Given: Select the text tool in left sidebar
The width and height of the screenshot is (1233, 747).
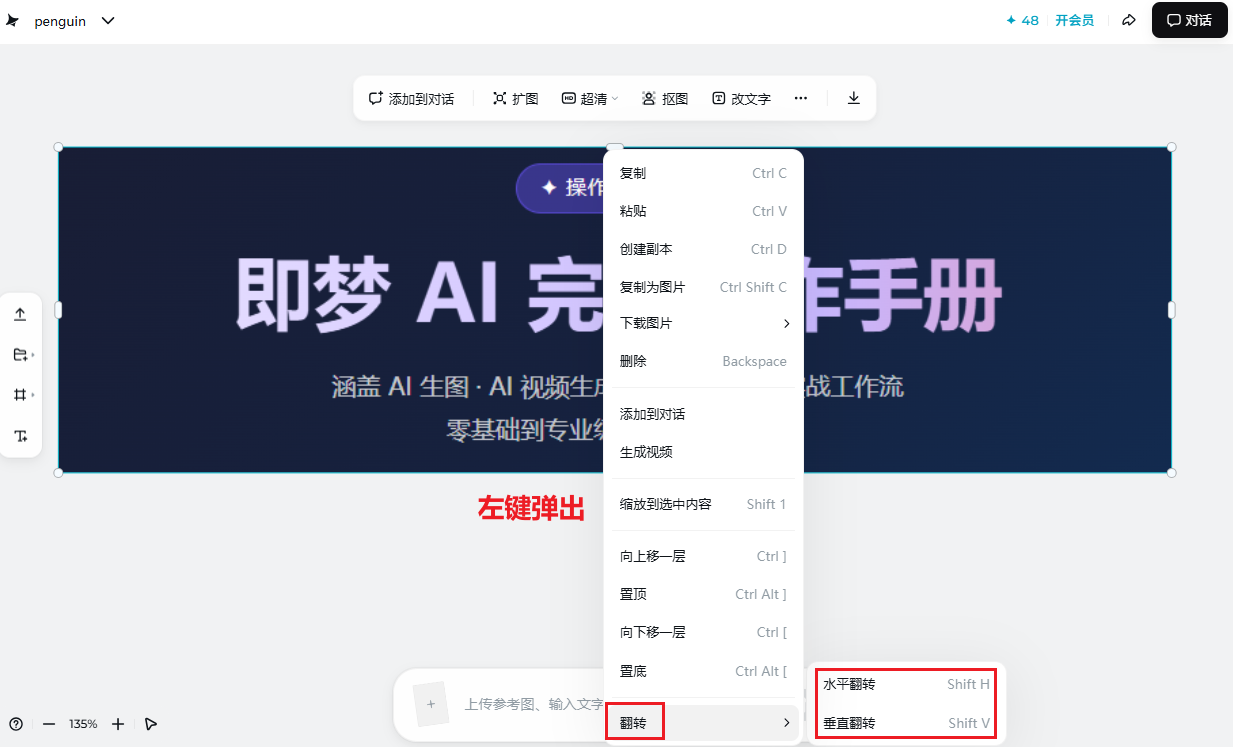Looking at the screenshot, I should 20,436.
